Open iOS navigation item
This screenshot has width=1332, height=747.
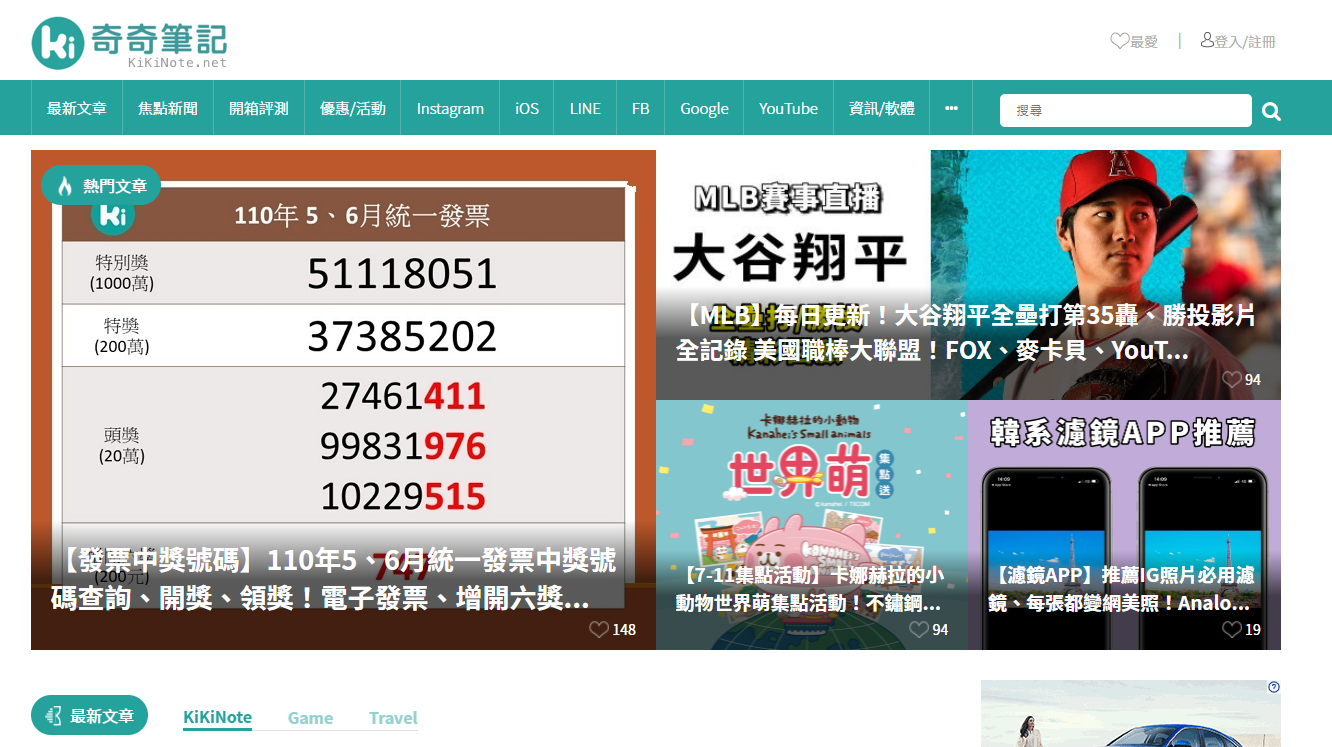527,108
